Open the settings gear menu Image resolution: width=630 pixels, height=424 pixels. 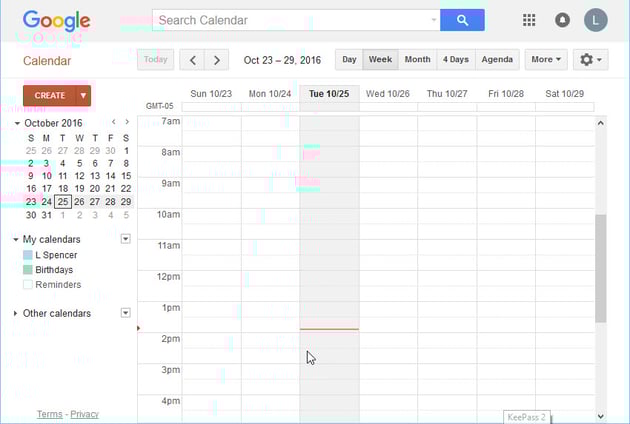click(590, 60)
